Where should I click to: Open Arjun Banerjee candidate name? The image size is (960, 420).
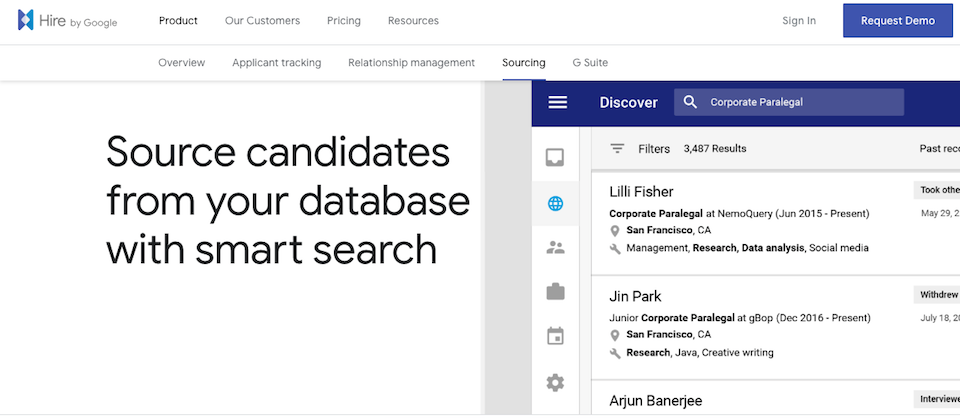[x=656, y=401]
